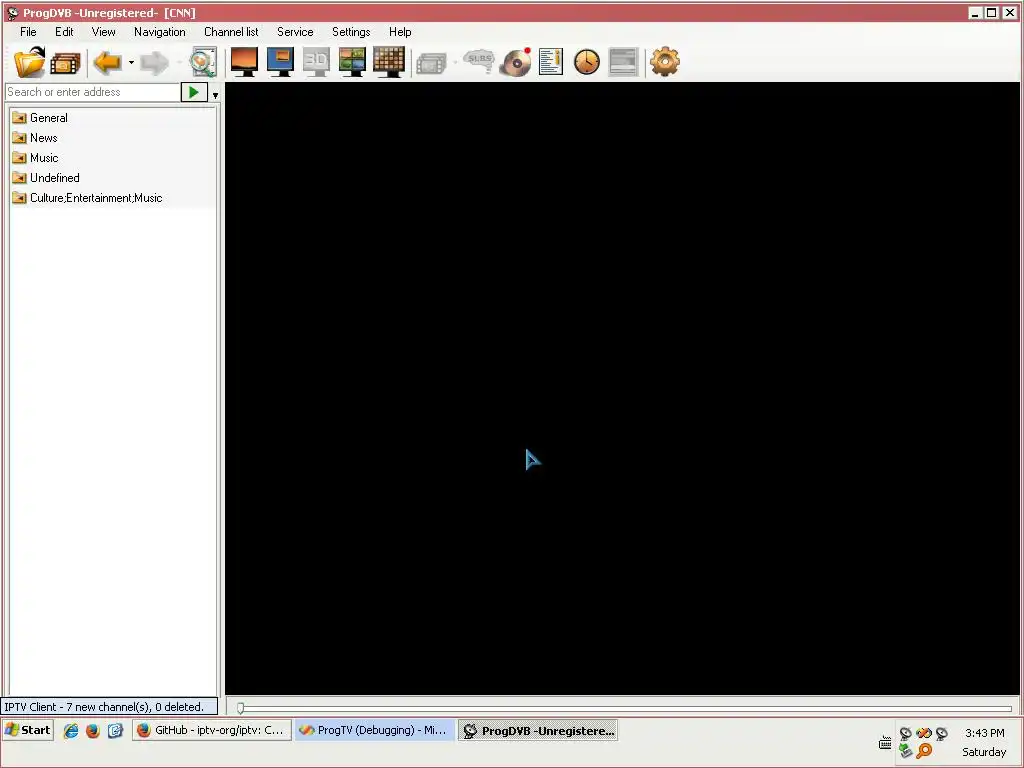Viewport: 1024px width, 768px height.
Task: Open file with the folder toolbar icon
Action: coord(29,63)
